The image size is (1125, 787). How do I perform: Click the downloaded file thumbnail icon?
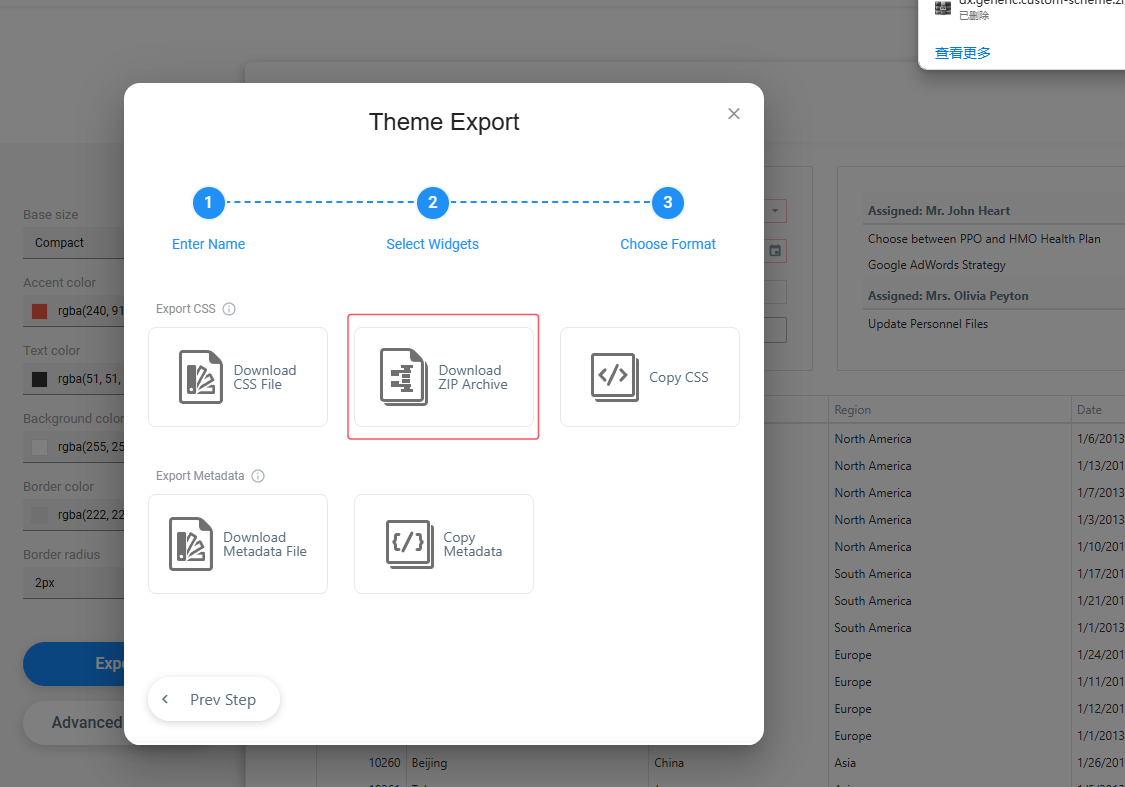tap(943, 8)
